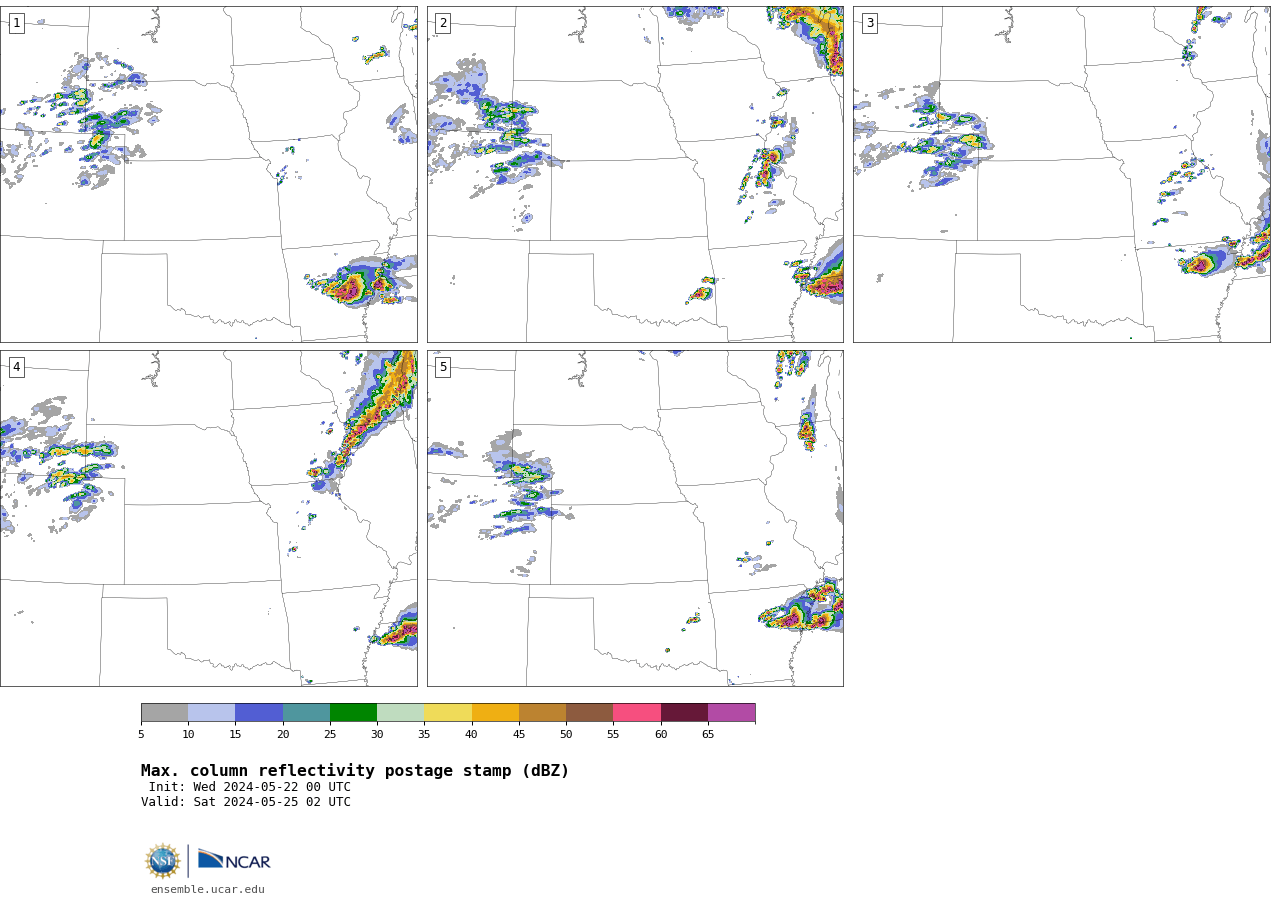Click the teal 20-25 dBZ swatch

(x=306, y=713)
